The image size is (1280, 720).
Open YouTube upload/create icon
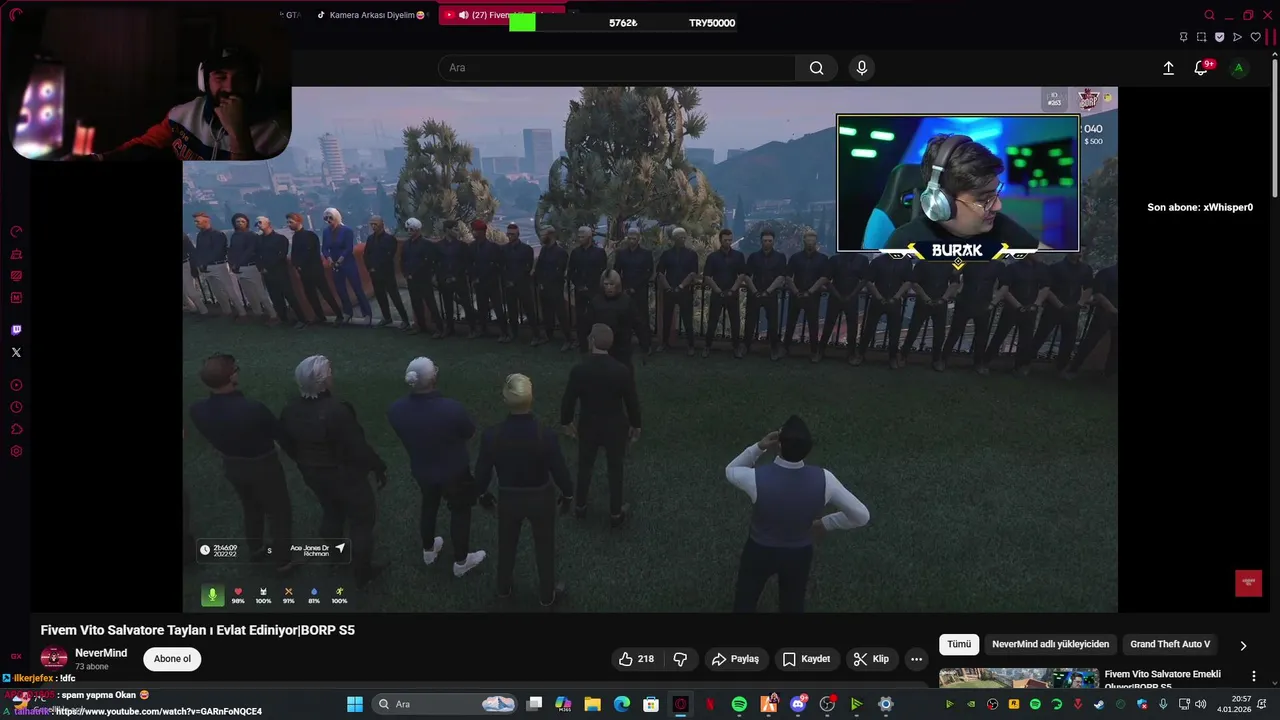(x=1168, y=68)
